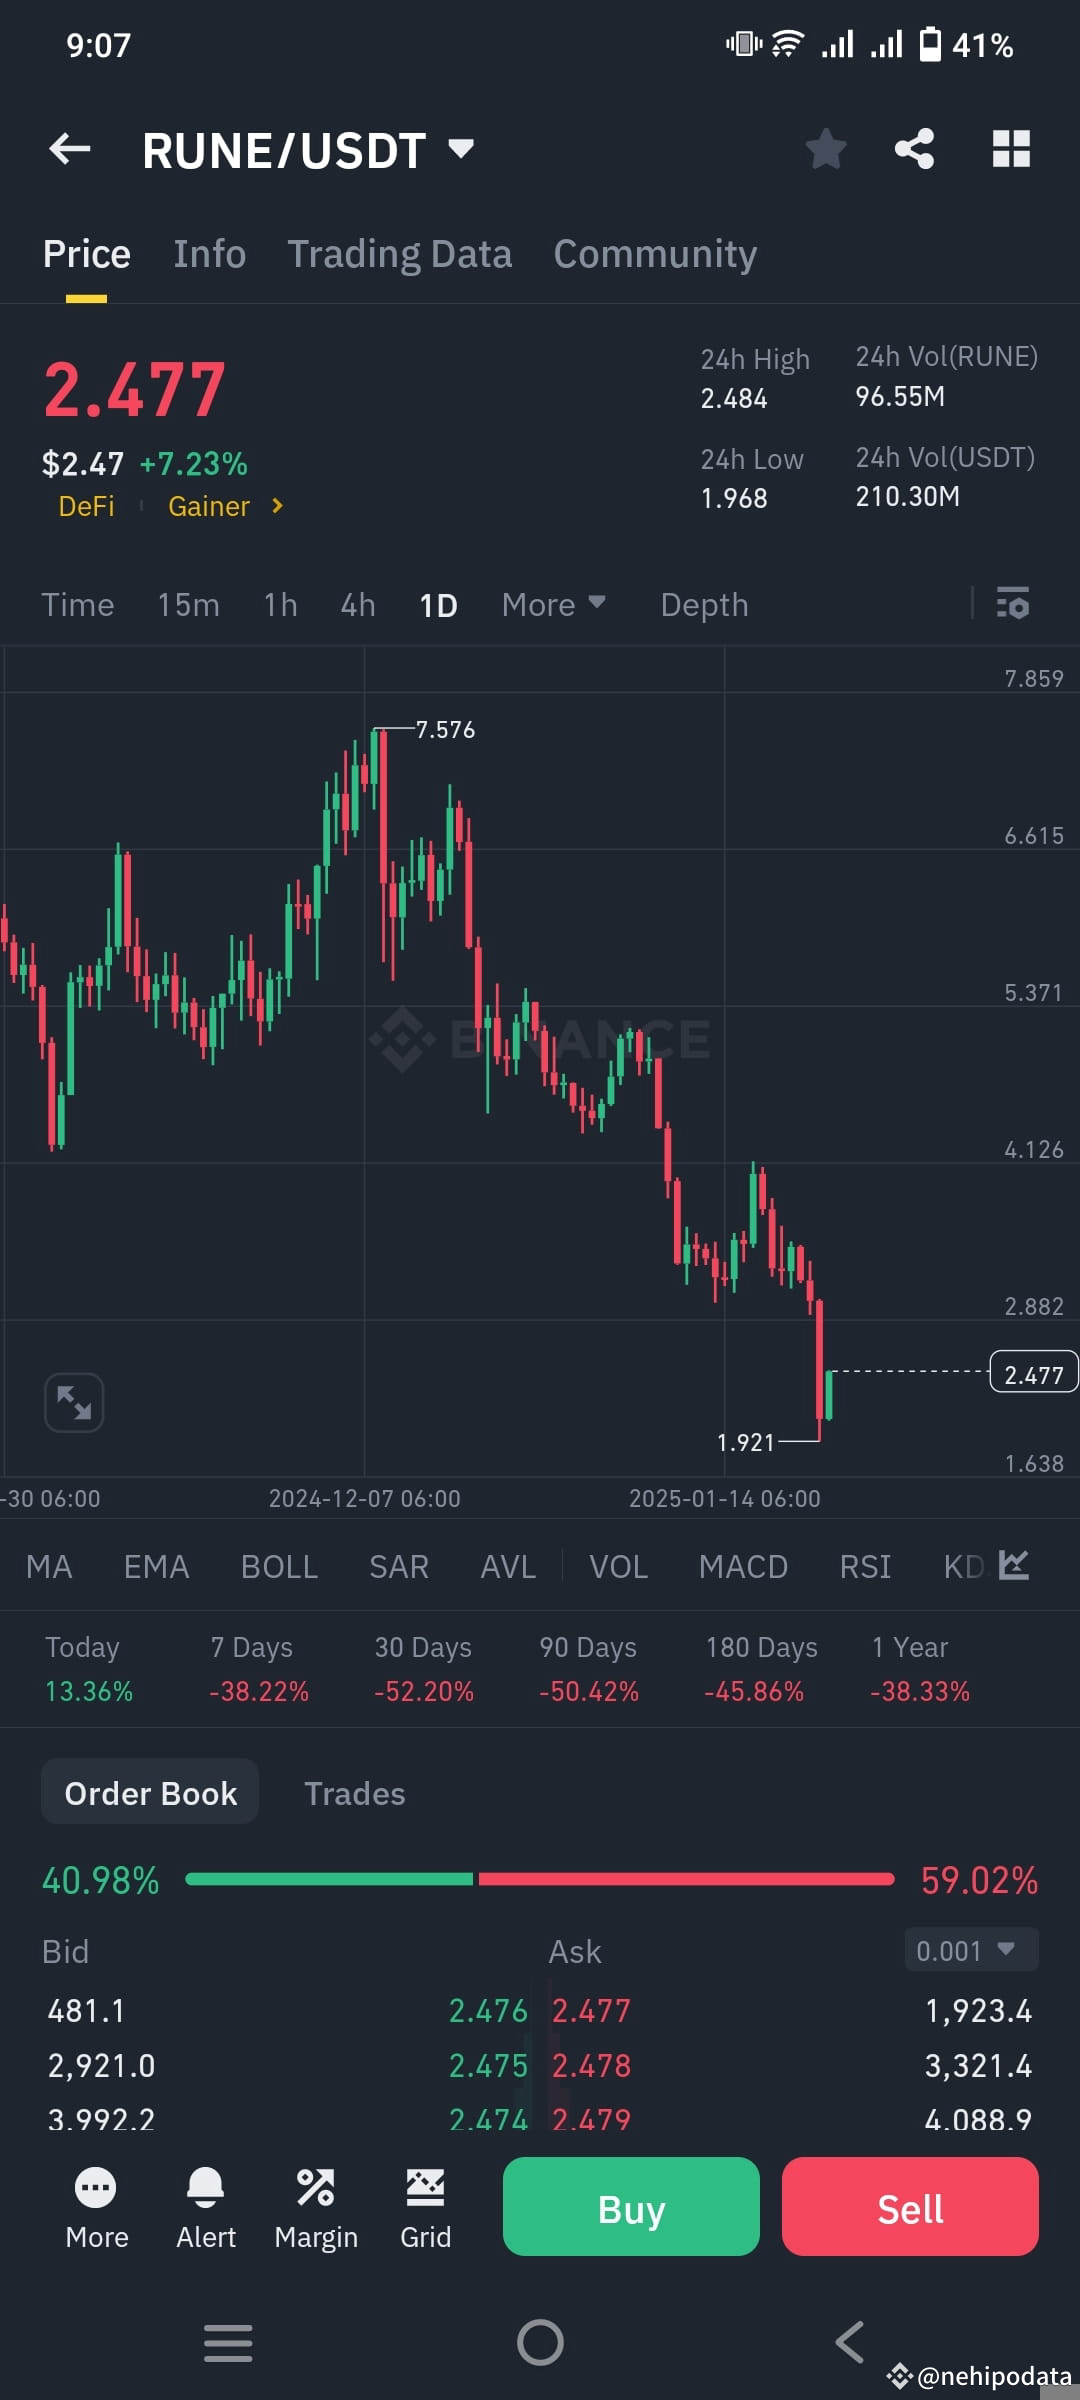Open chart settings icon beside Depth
Image resolution: width=1080 pixels, height=2400 pixels.
(1013, 604)
